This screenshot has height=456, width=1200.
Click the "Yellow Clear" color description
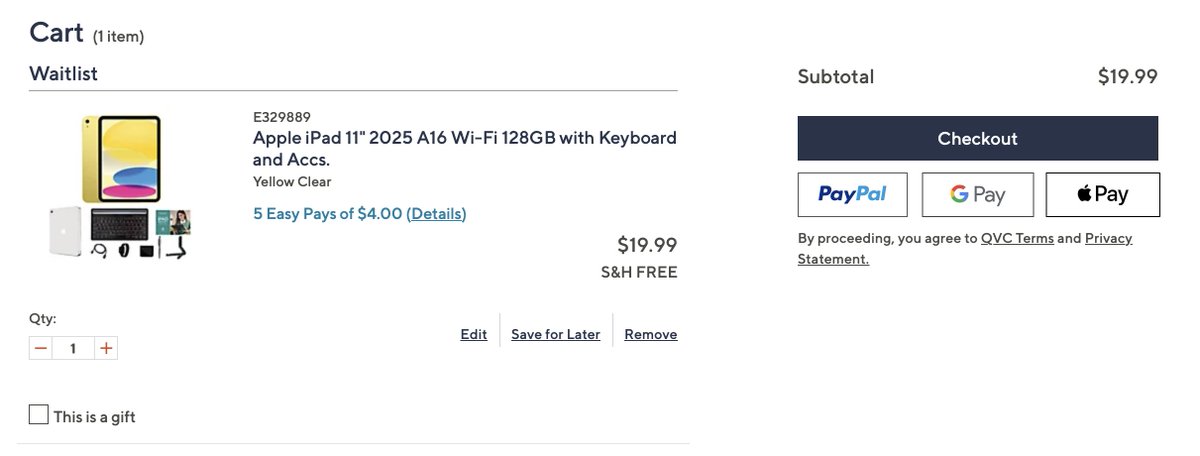pyautogui.click(x=292, y=182)
